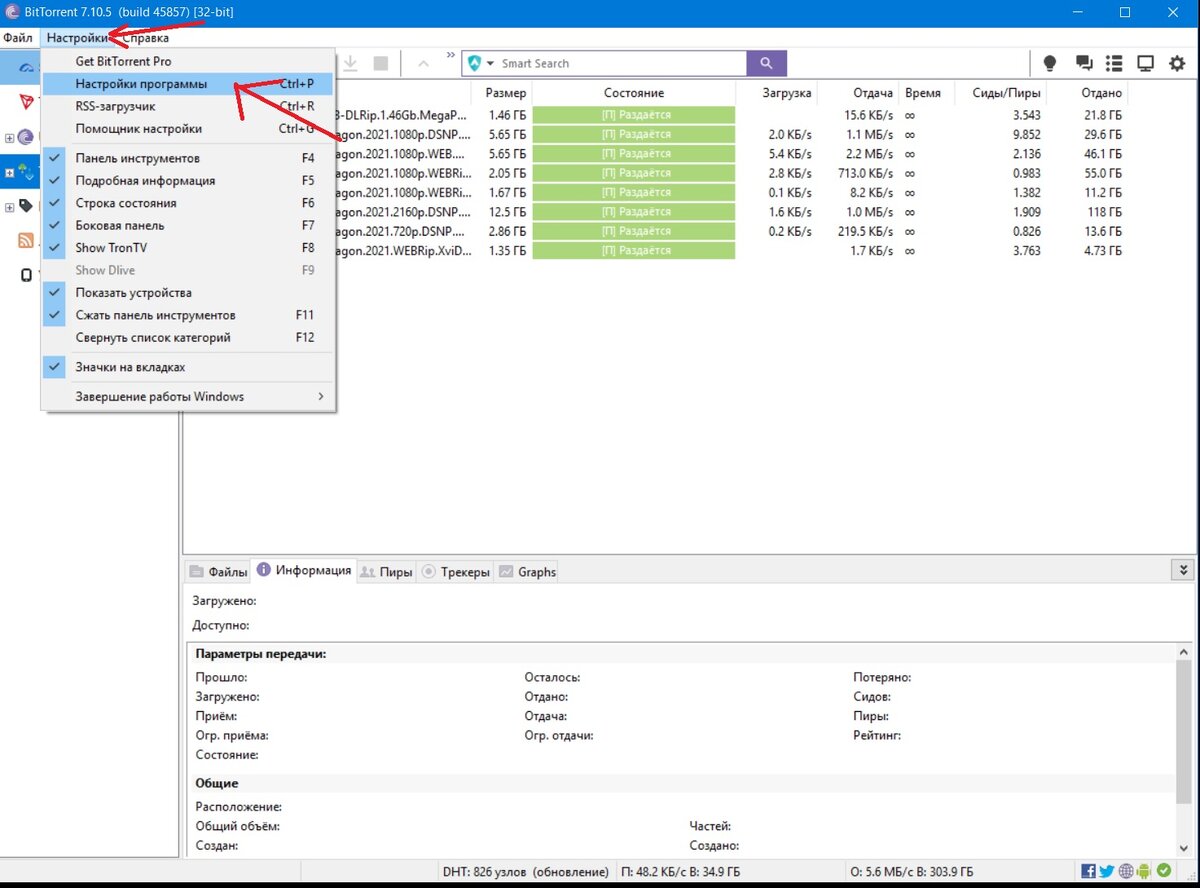Viewport: 1200px width, 888px height.
Task: Sort by Загрузка column header
Action: point(776,92)
